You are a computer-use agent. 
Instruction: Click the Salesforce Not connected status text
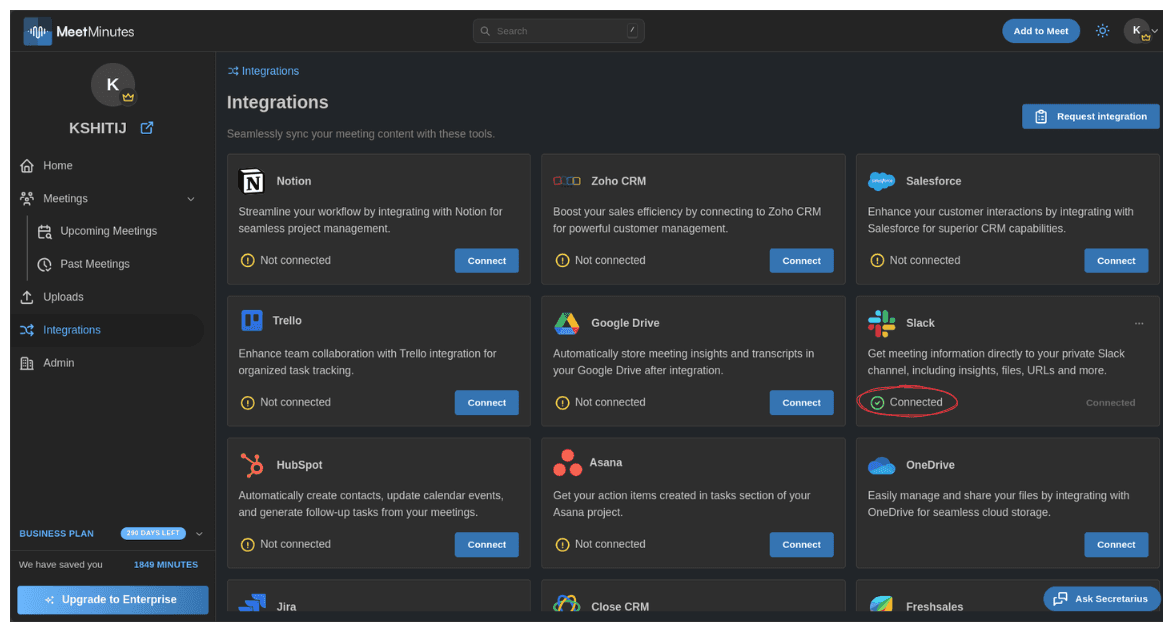(x=925, y=260)
